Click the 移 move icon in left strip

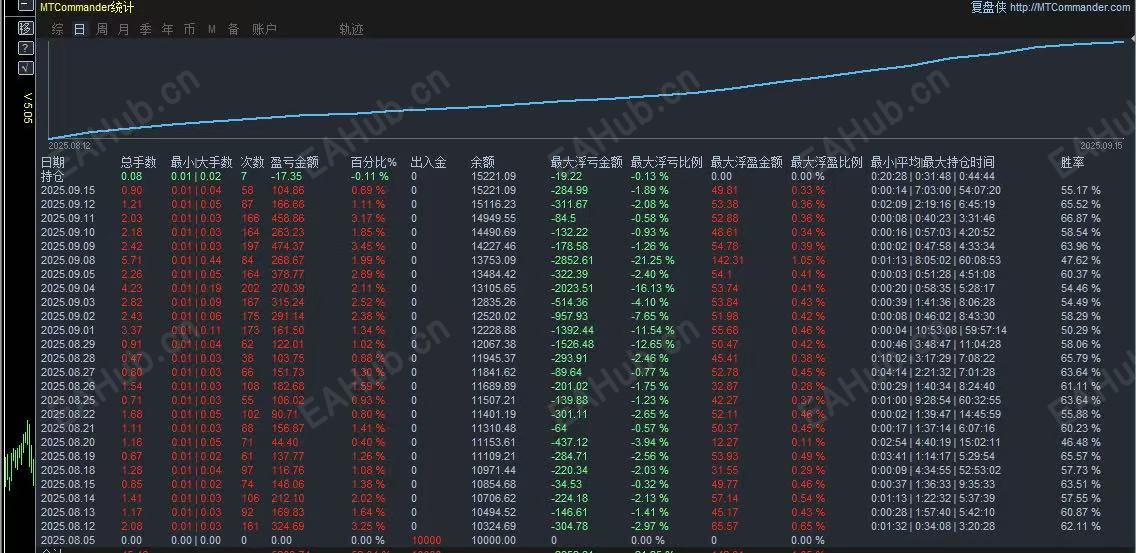25,28
